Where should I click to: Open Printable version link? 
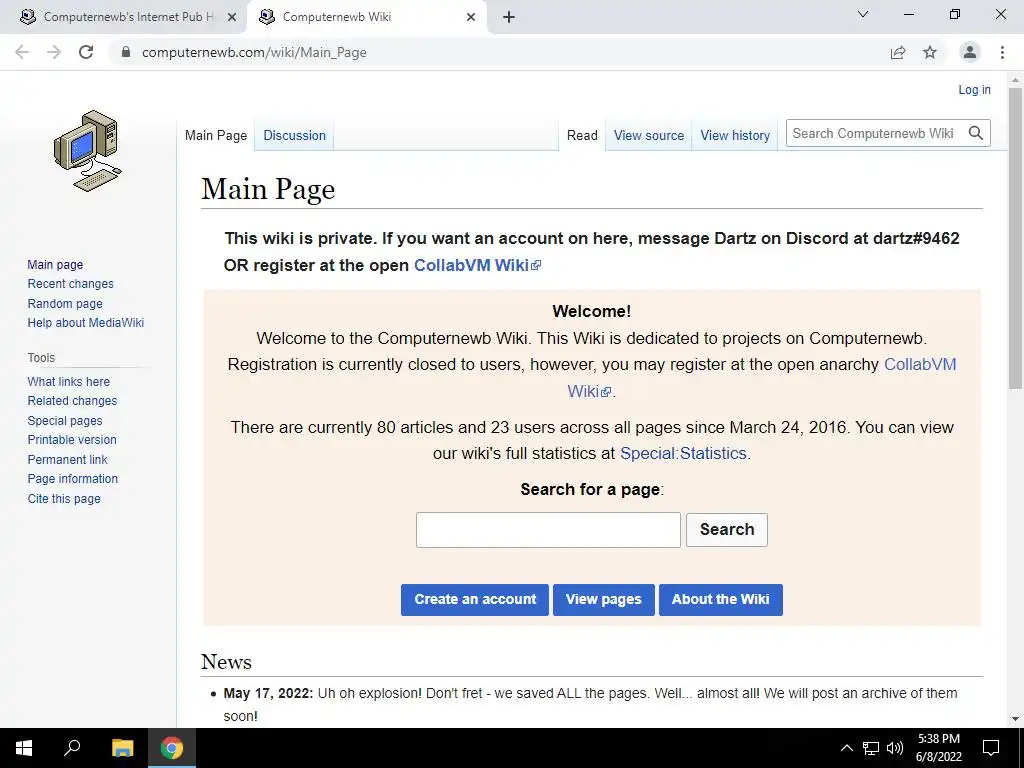pos(72,440)
